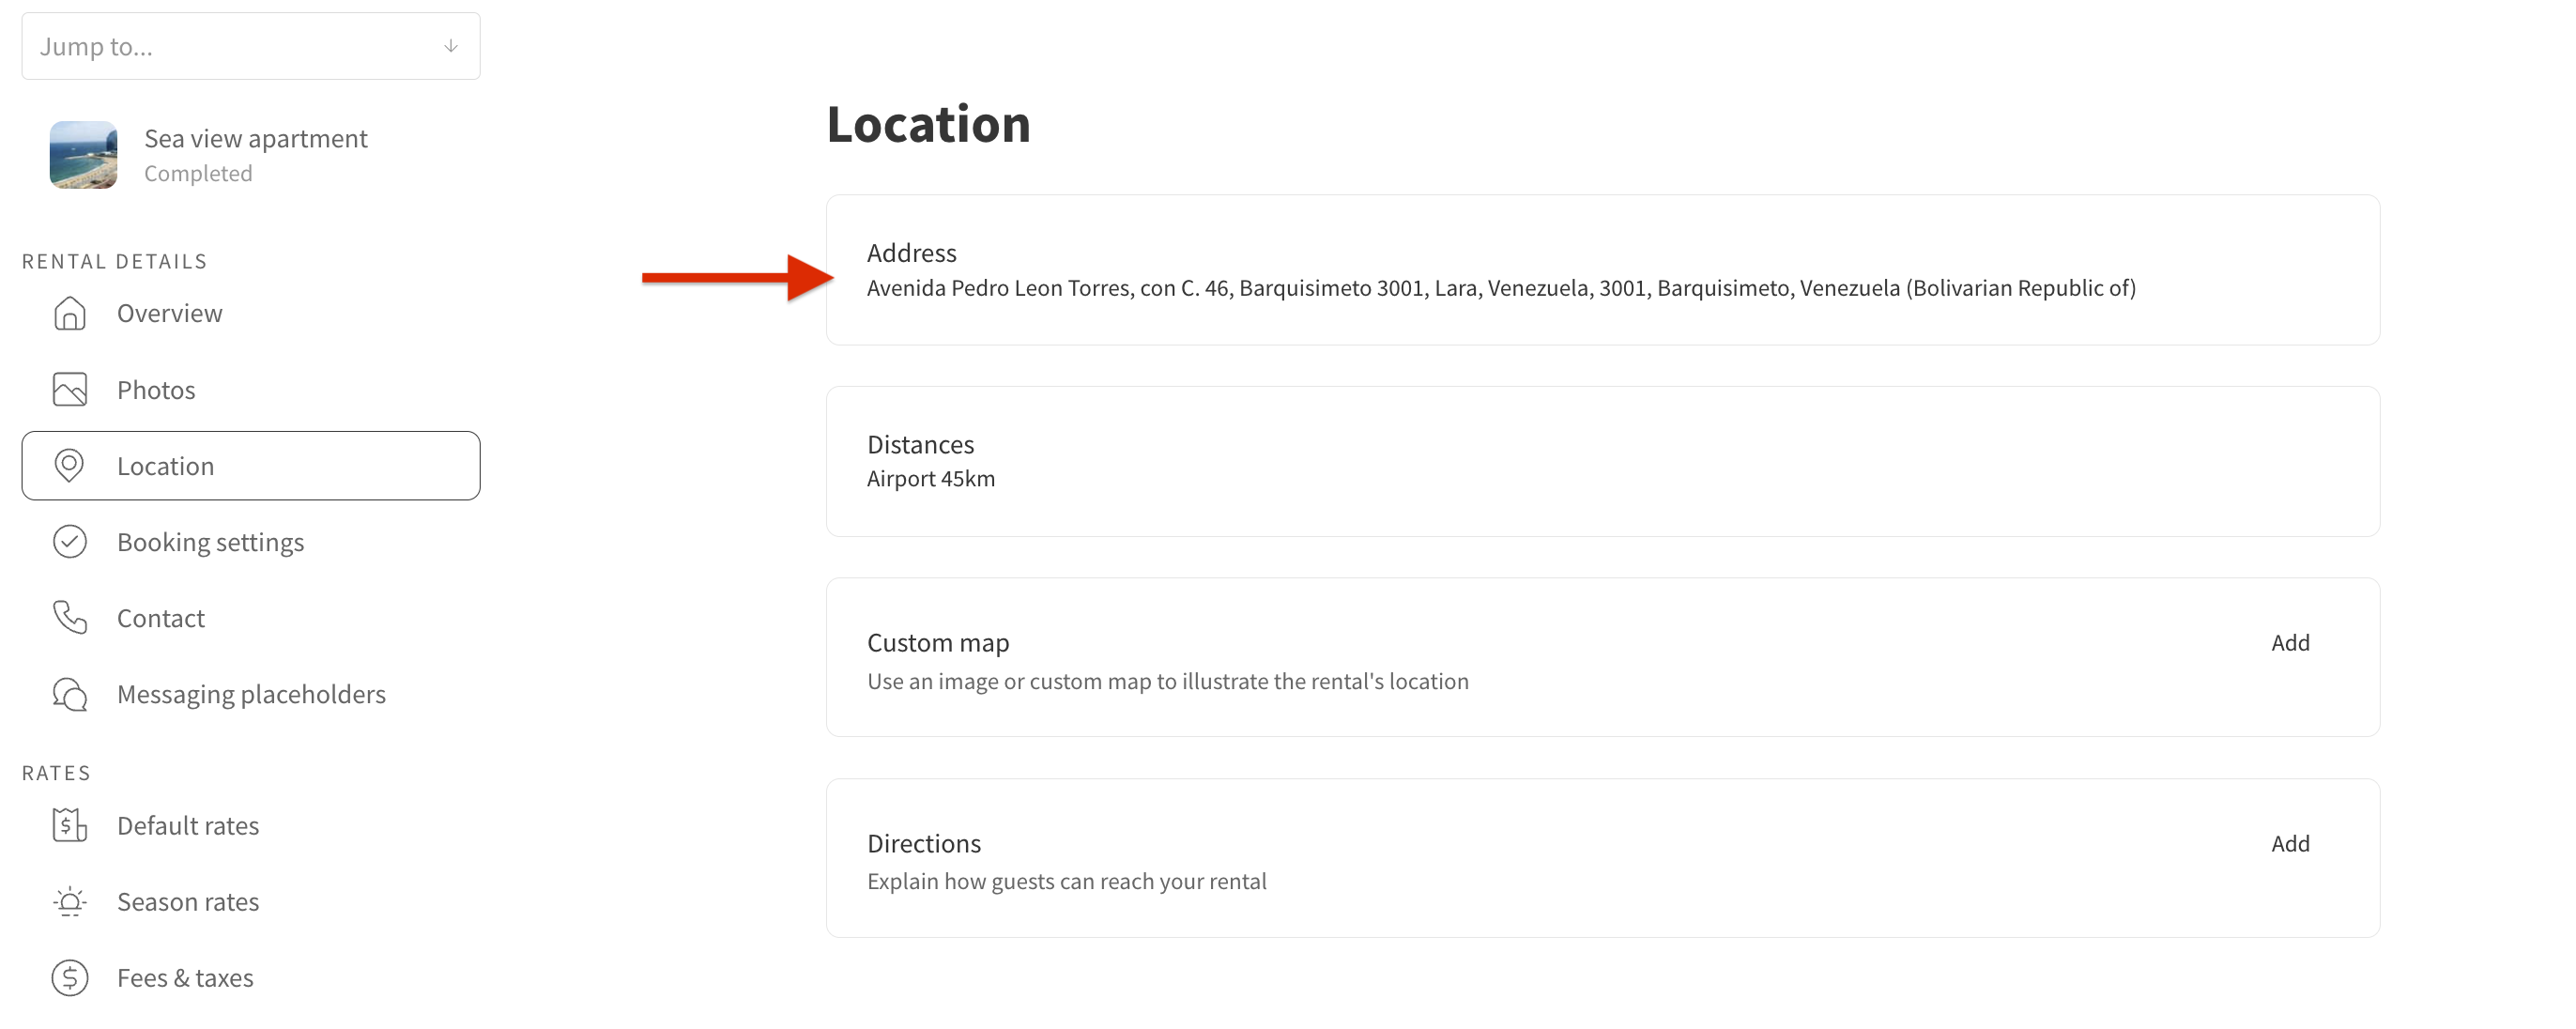Add a Custom map
The image size is (2576, 1029).
(x=2290, y=642)
